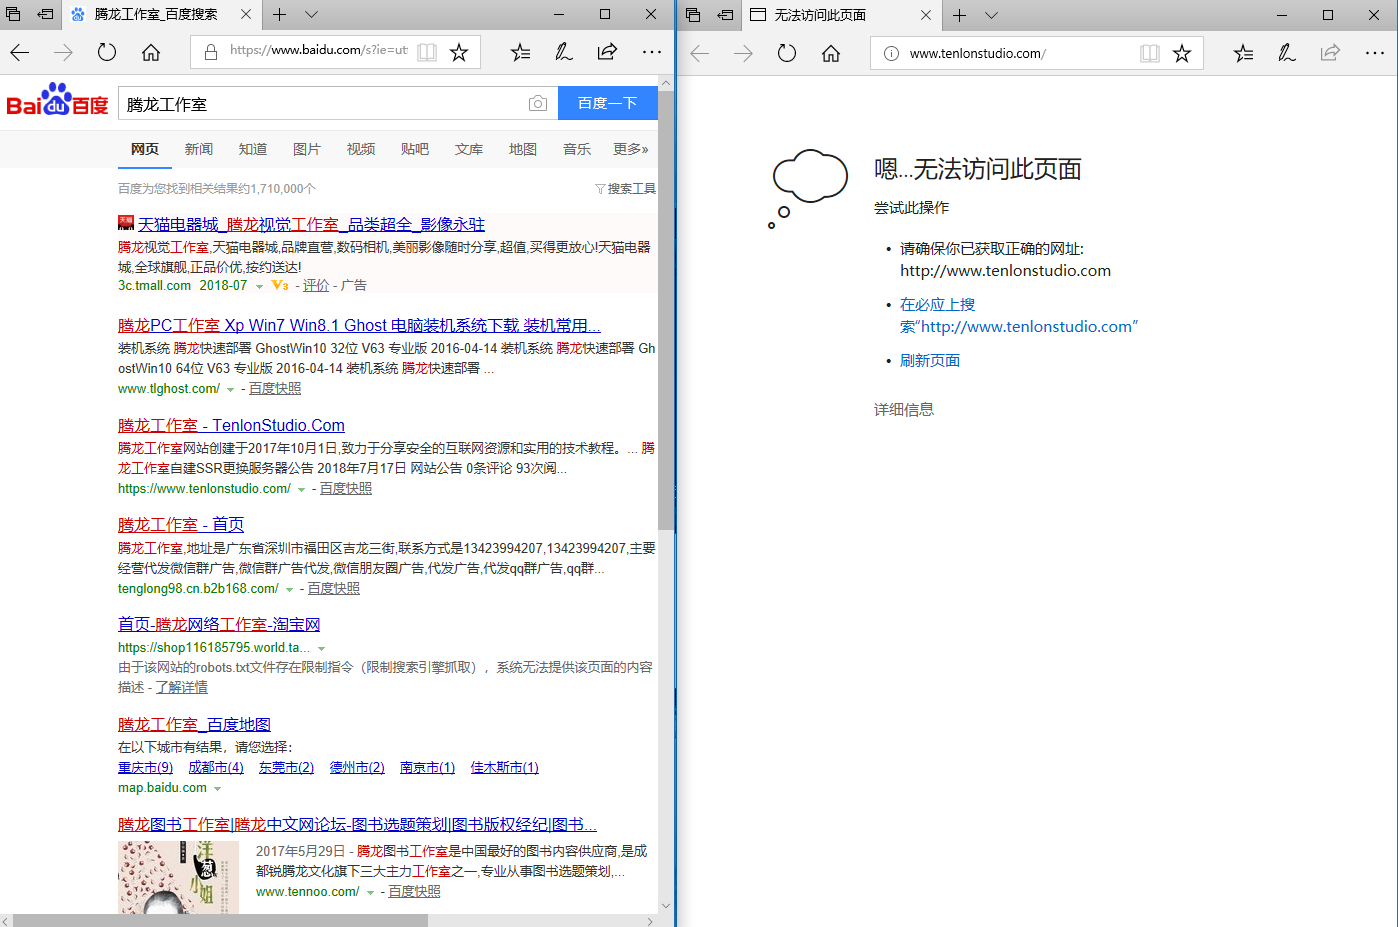Open 腾龙工作室_百度地图 result
This screenshot has height=927, width=1398.
point(194,724)
